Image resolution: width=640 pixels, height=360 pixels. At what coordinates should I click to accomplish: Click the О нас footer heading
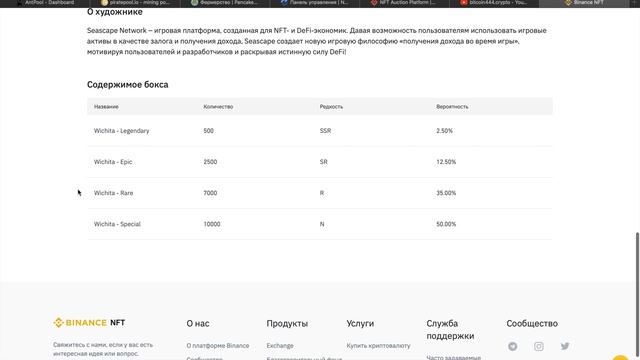pos(198,323)
